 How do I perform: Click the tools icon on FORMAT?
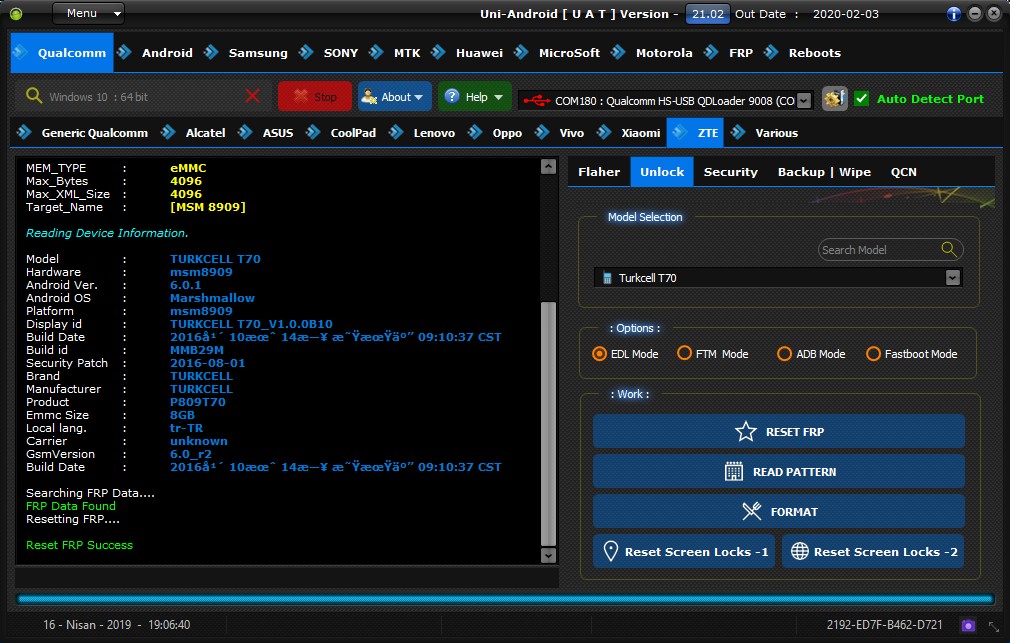(x=752, y=512)
